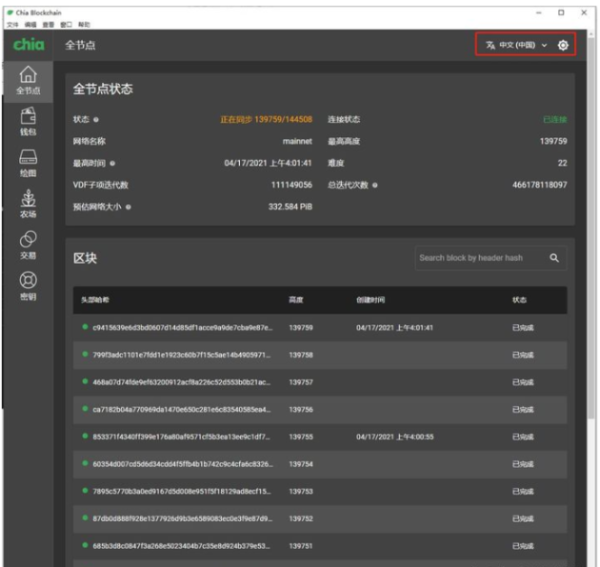Viewport: 600px width, 567px height.
Task: Click the 全节点状态 panel heading
Action: [x=103, y=89]
